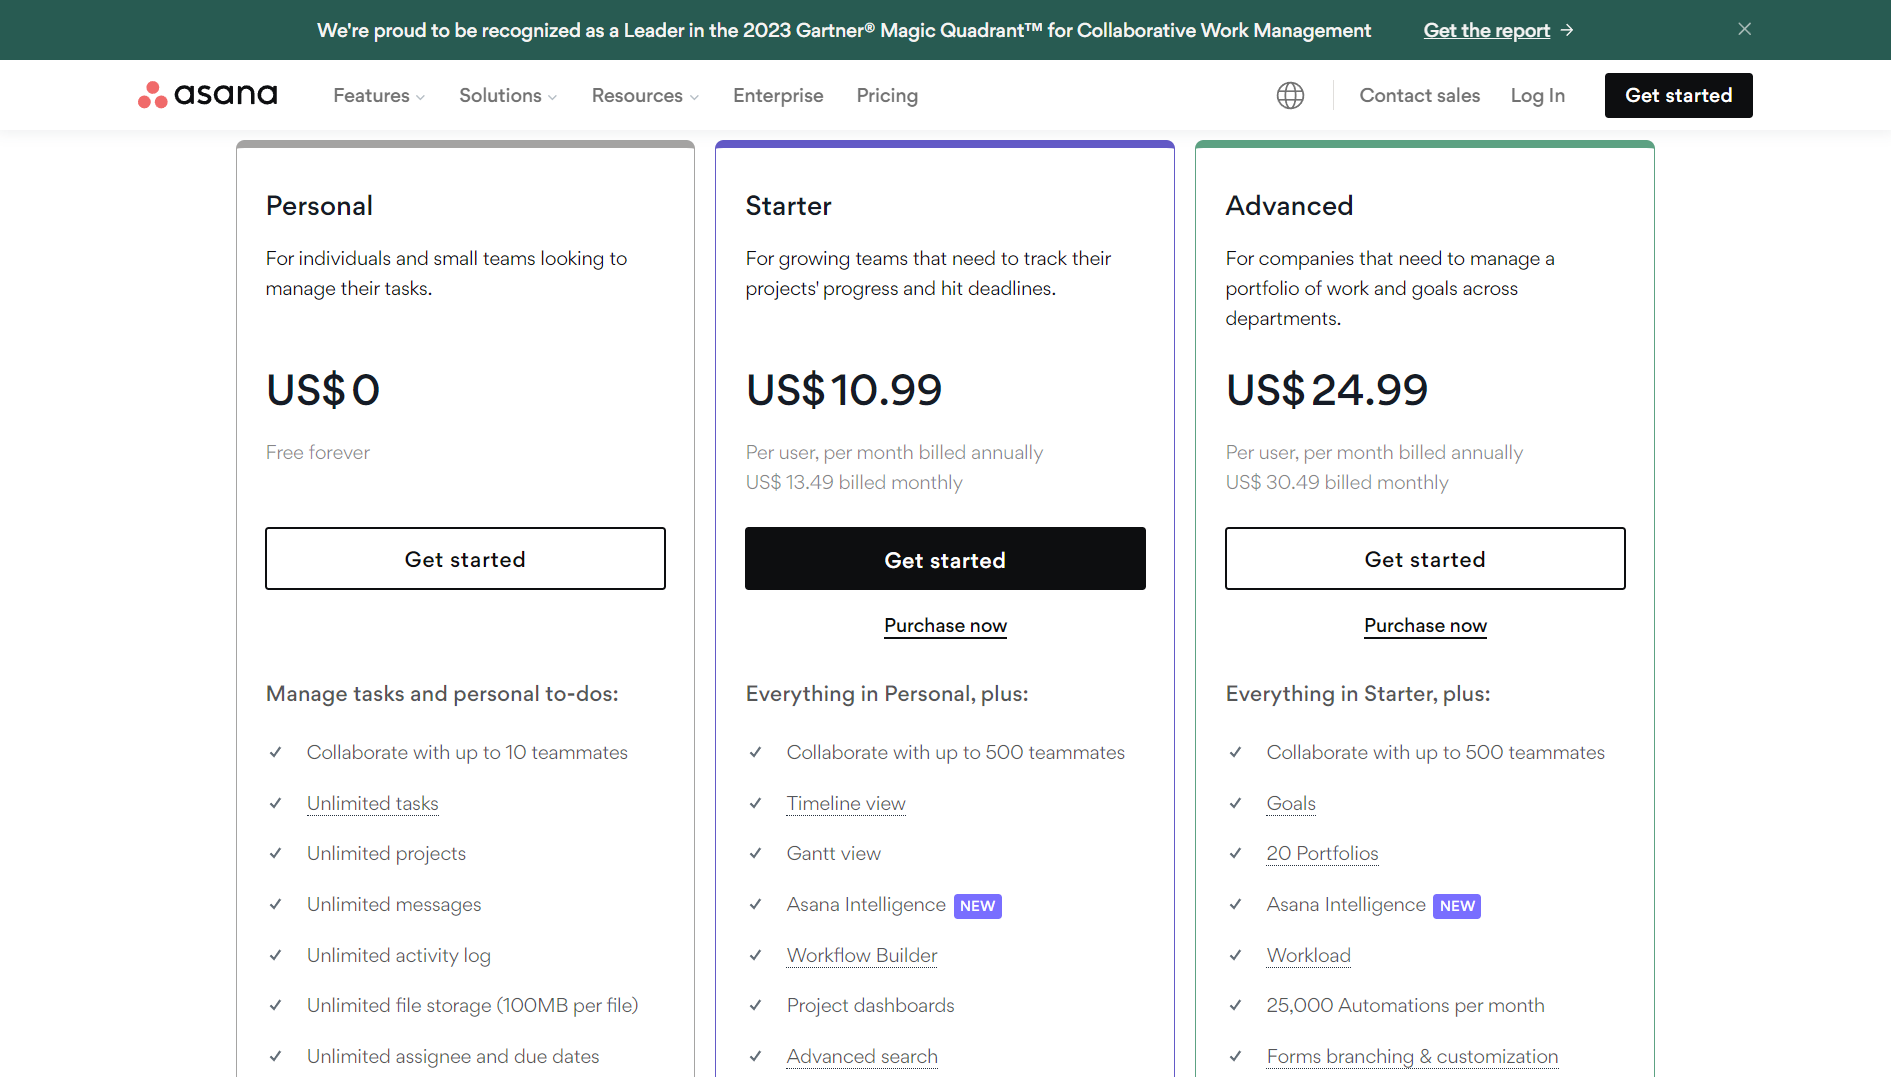
Task: Click the US$ 0 price
Action: click(323, 390)
